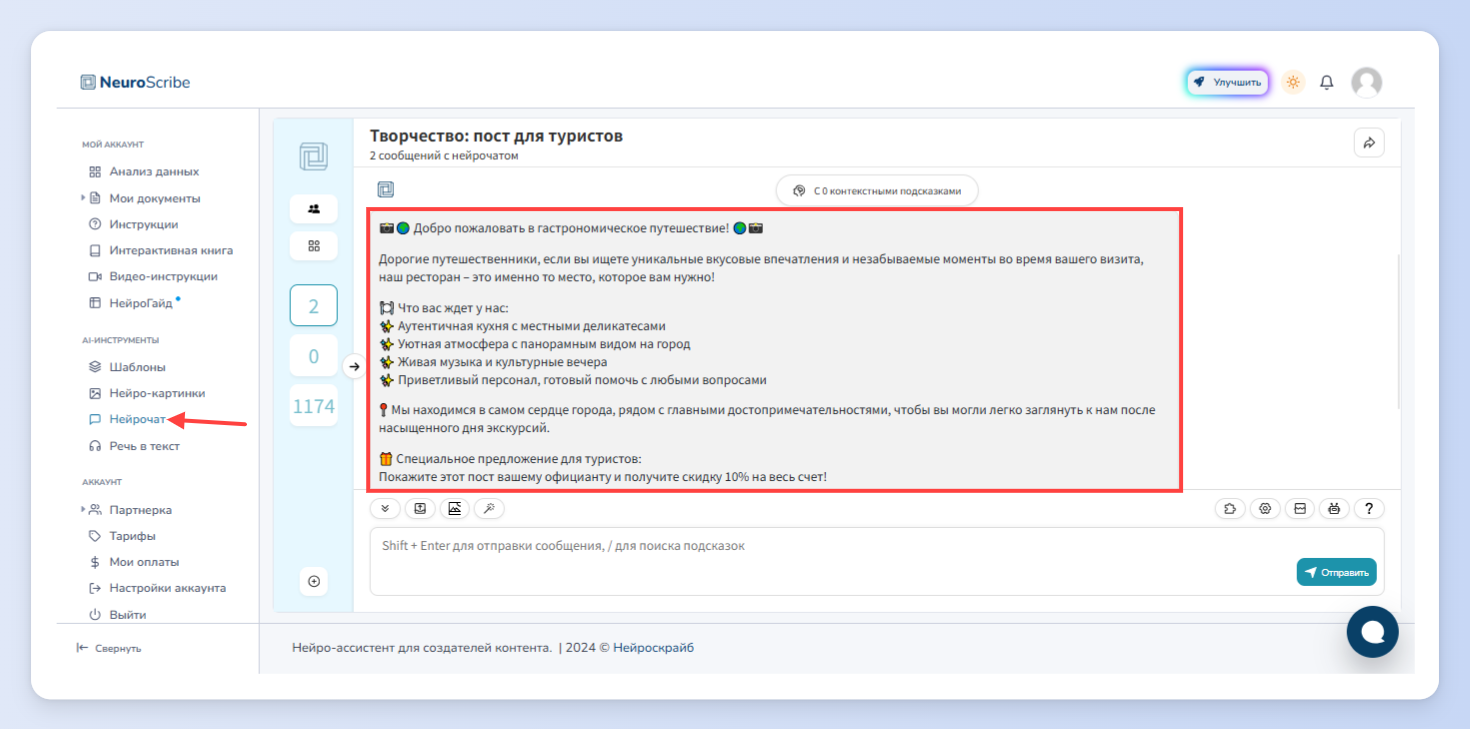Click the split panel layout icon
This screenshot has width=1470, height=729.
pos(1300,508)
